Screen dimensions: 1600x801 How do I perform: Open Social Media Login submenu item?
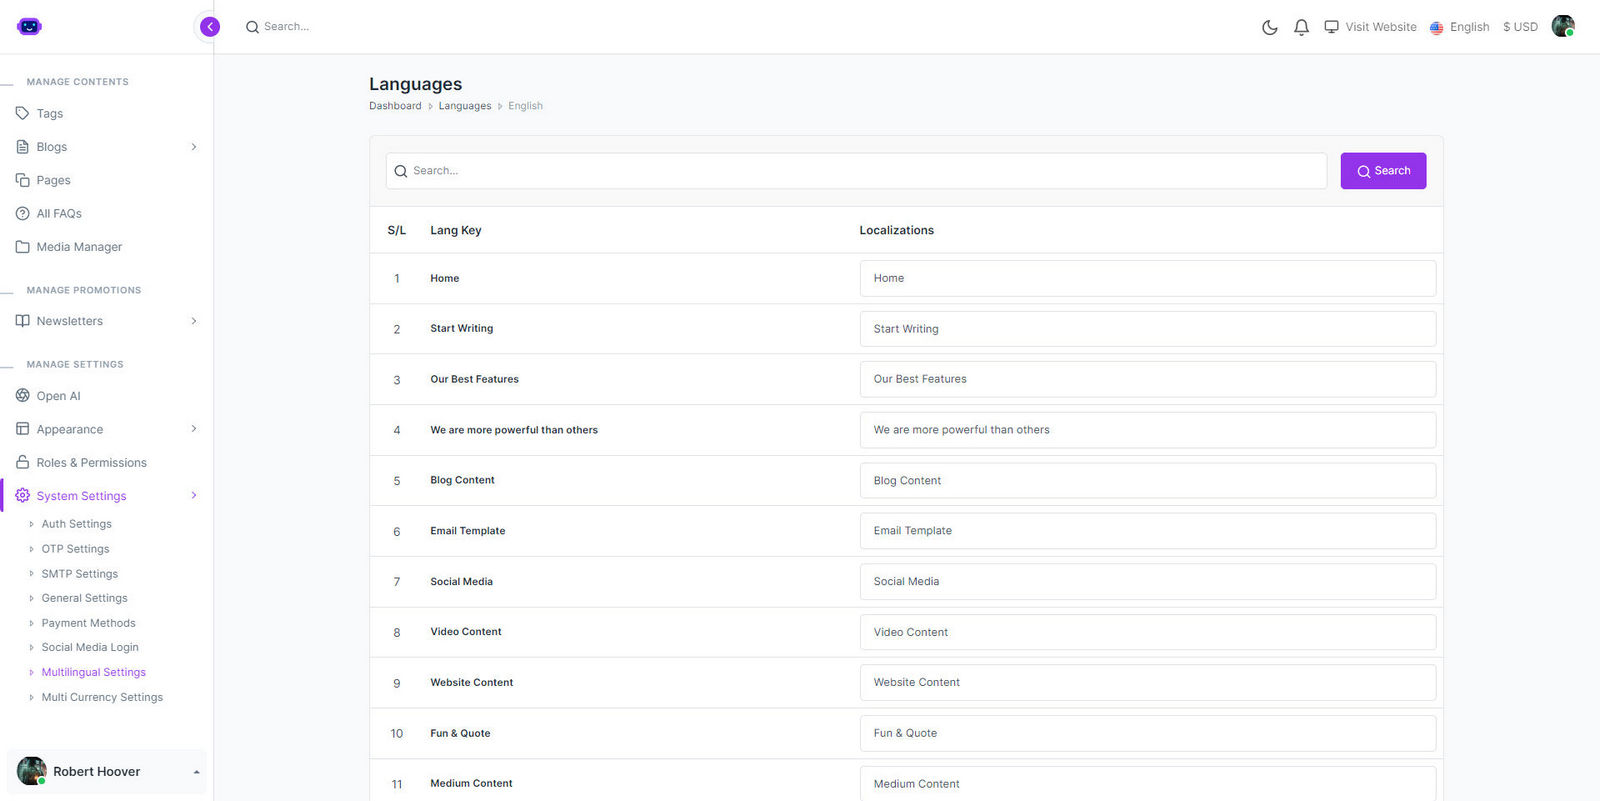pyautogui.click(x=90, y=647)
